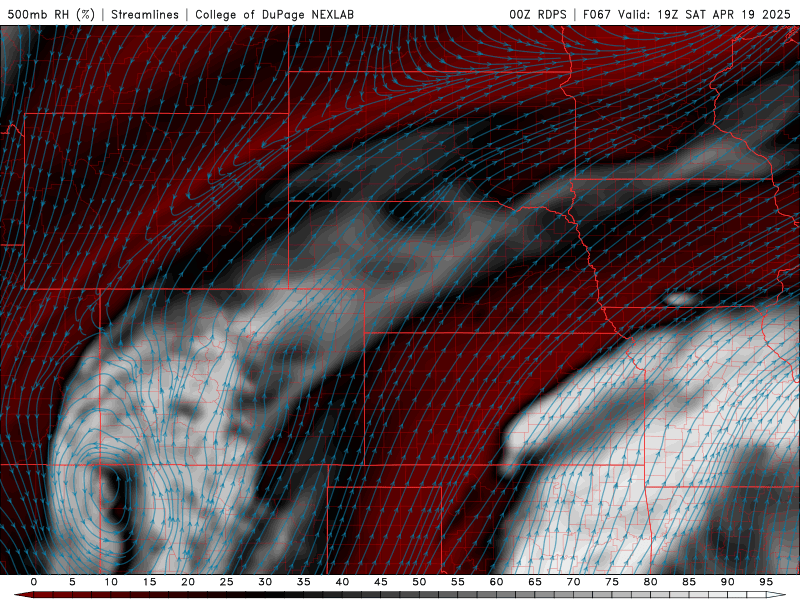This screenshot has height=600, width=800.
Task: Click the colorbar value 15
Action: [x=149, y=582]
